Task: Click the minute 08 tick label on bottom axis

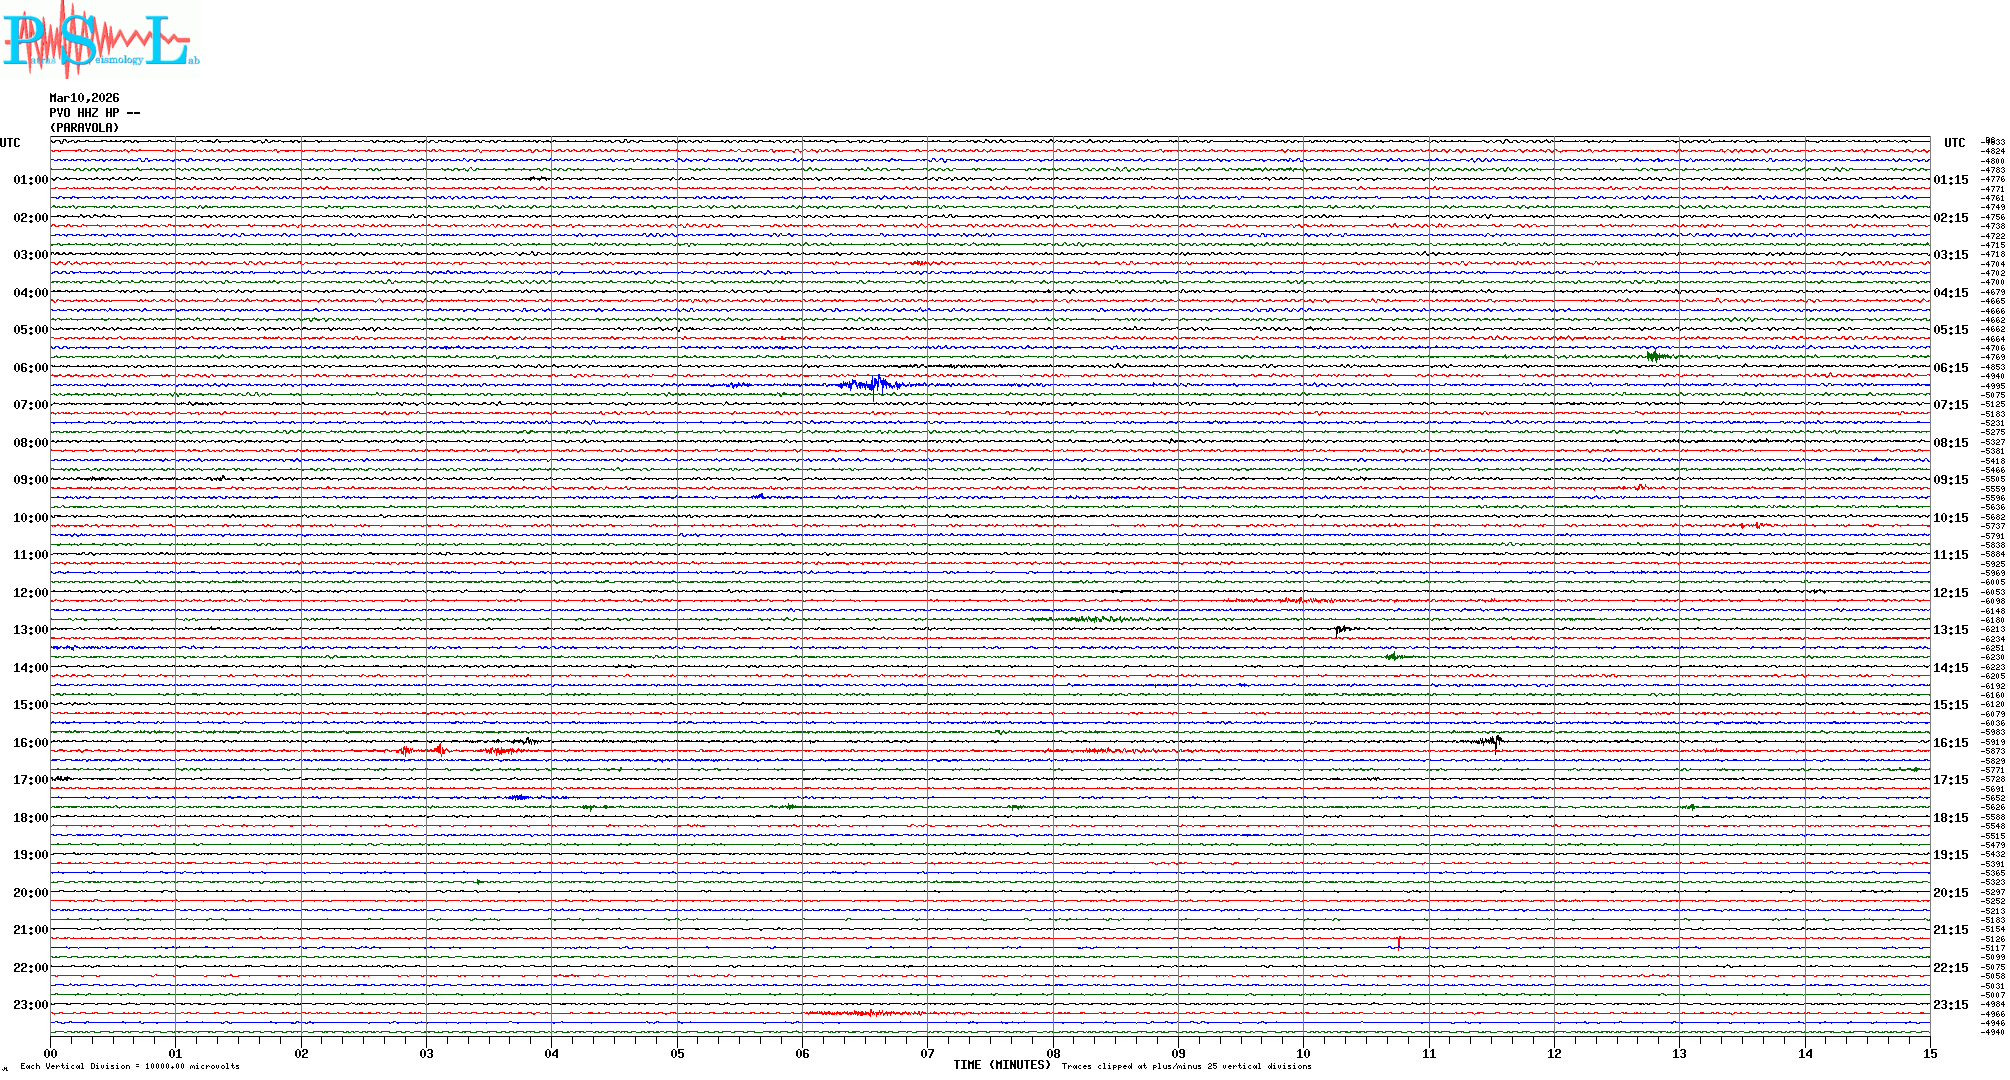Action: click(x=1053, y=1053)
